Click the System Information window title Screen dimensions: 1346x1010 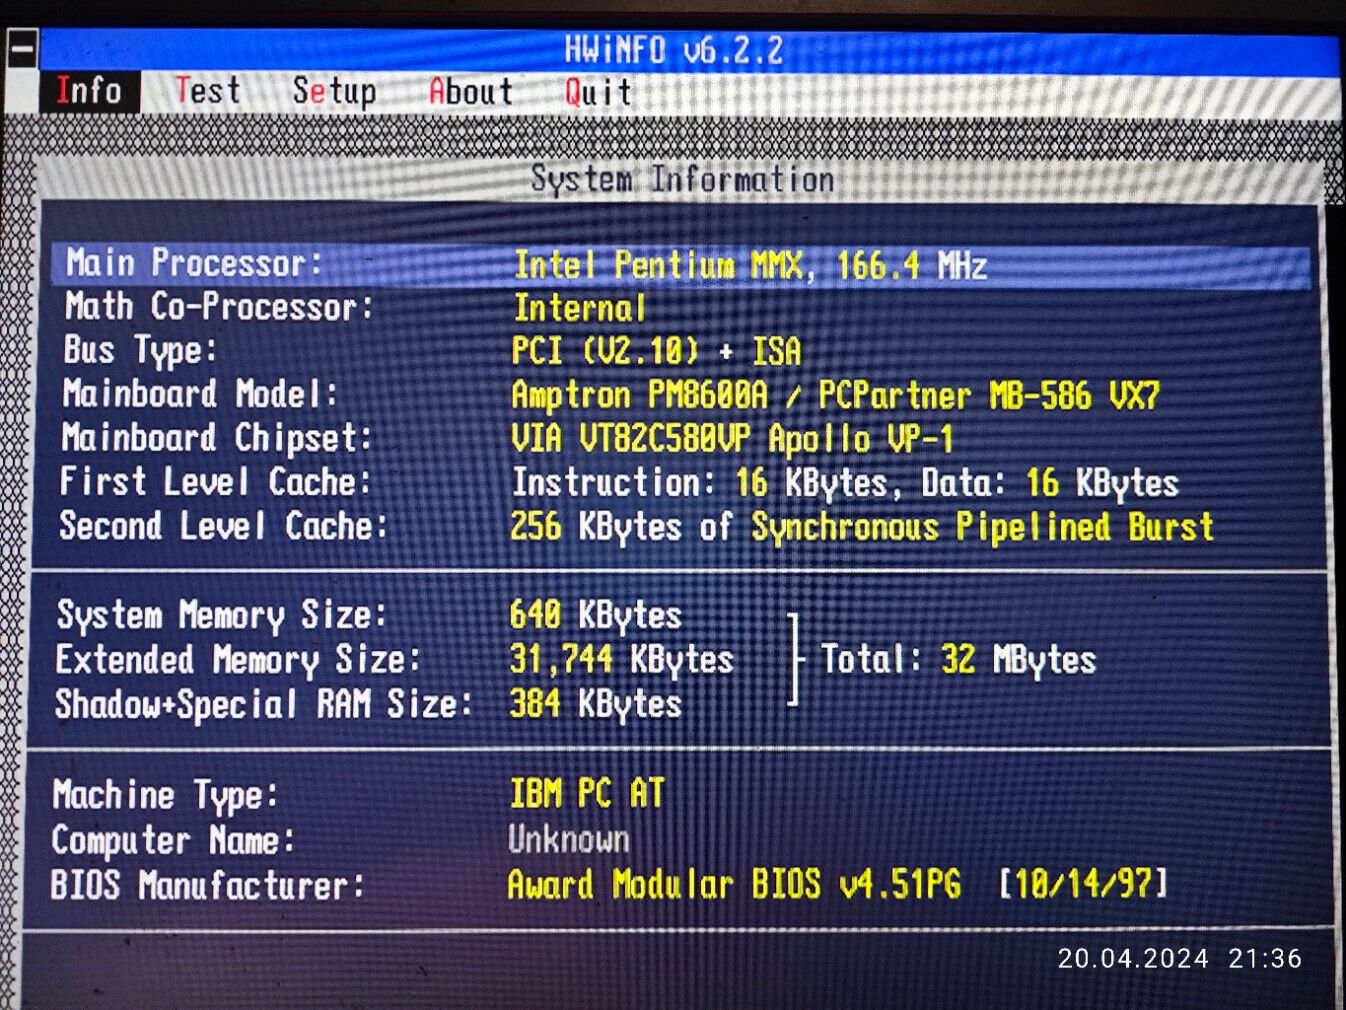[x=682, y=179]
